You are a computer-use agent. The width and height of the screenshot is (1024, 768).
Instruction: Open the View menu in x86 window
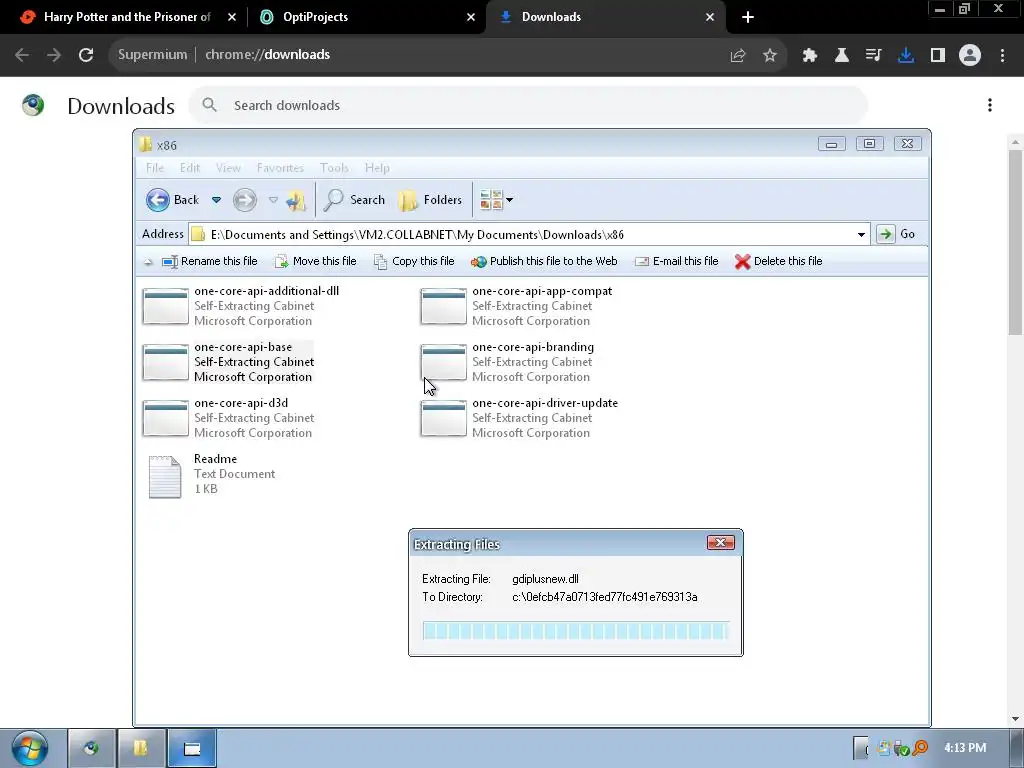[228, 168]
